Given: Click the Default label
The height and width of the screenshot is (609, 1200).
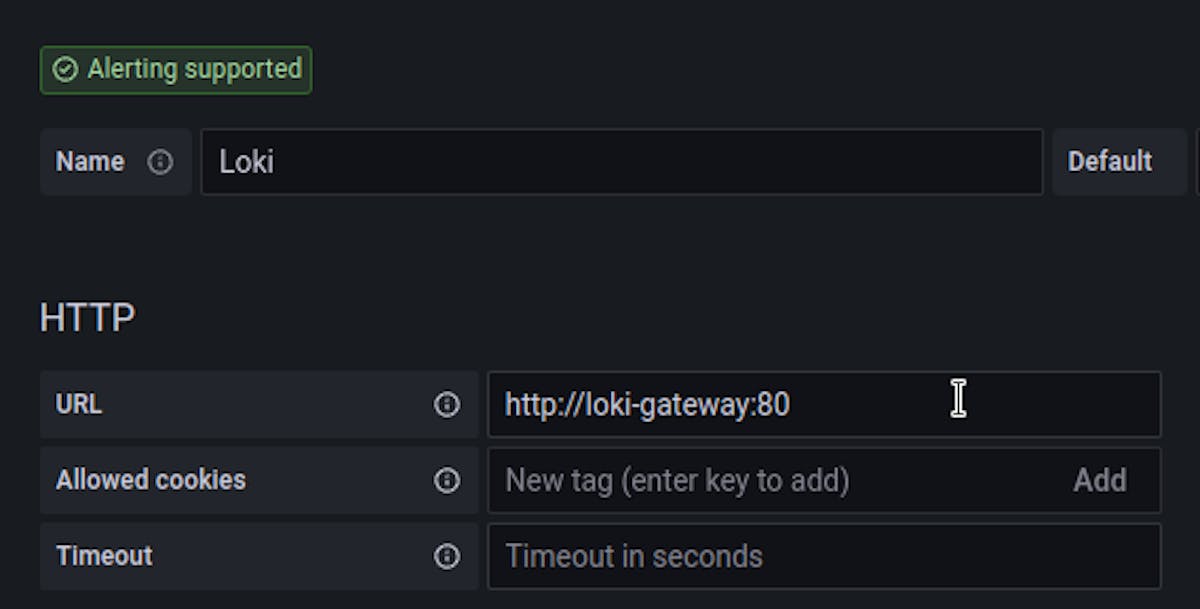Looking at the screenshot, I should (1109, 162).
